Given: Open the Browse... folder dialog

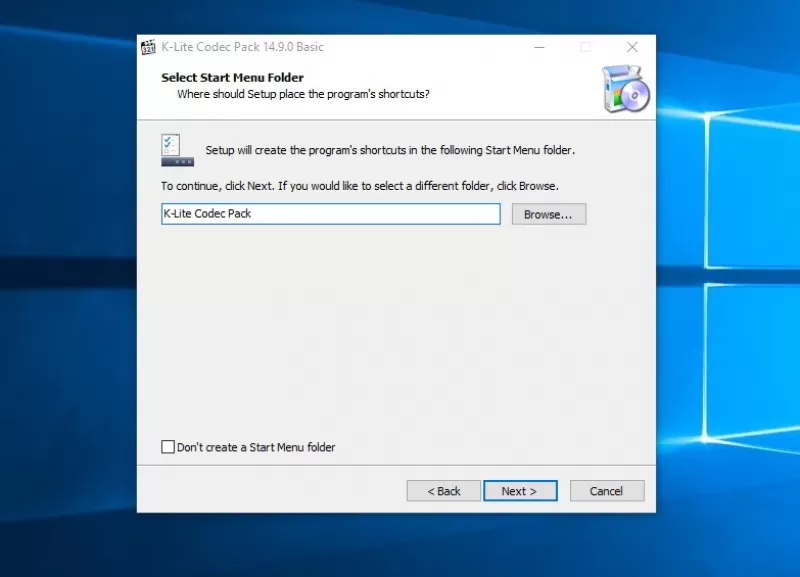Looking at the screenshot, I should pos(548,214).
